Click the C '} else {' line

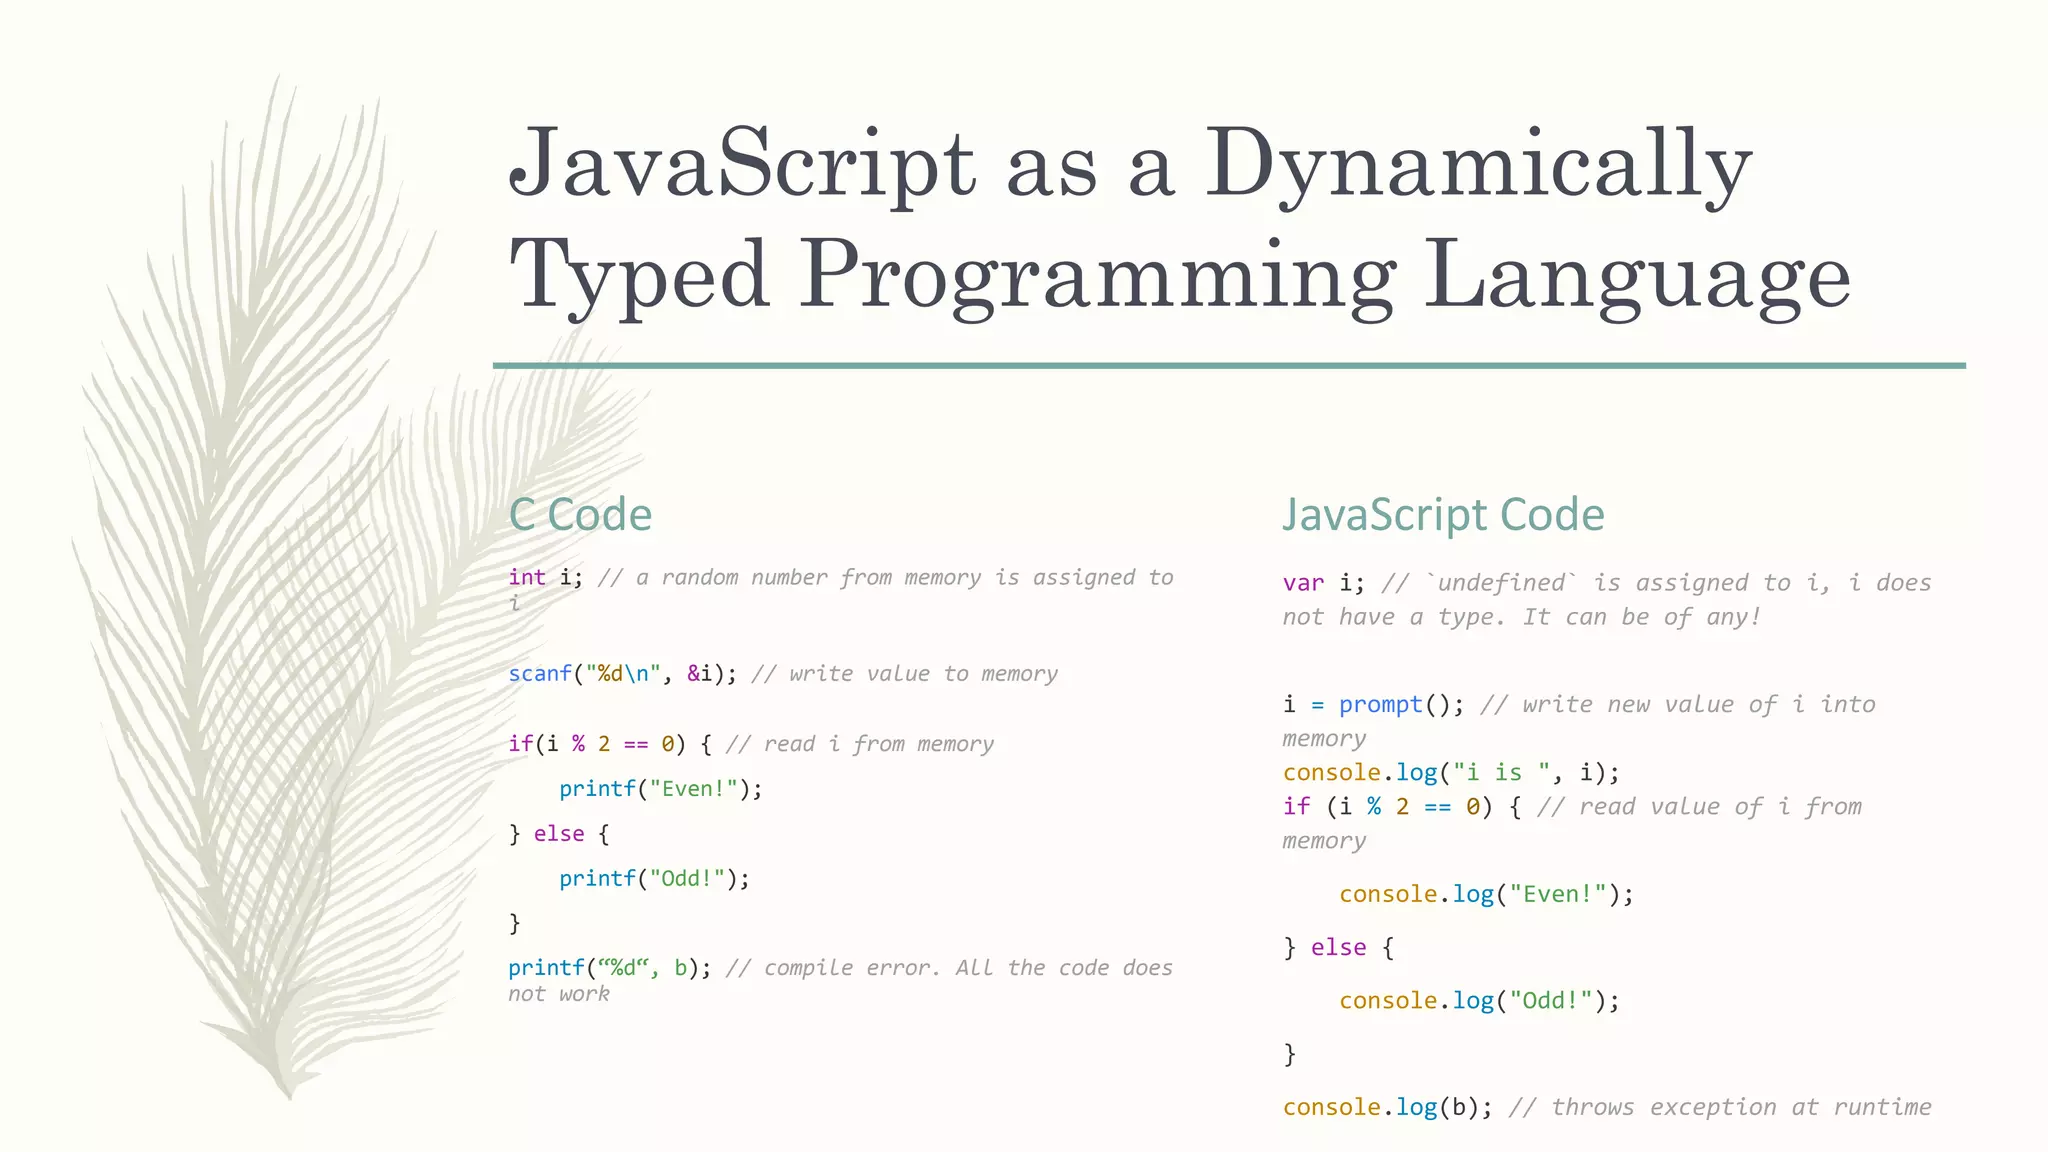(559, 834)
